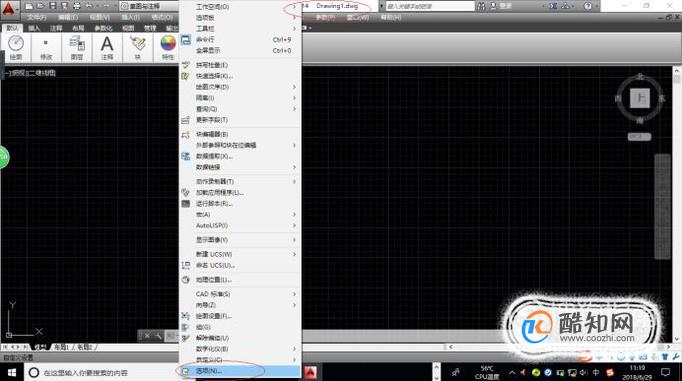Select 全屏显示 (Clean Screen) Ctrl+0 menu item
The height and width of the screenshot is (381, 682).
(240, 51)
